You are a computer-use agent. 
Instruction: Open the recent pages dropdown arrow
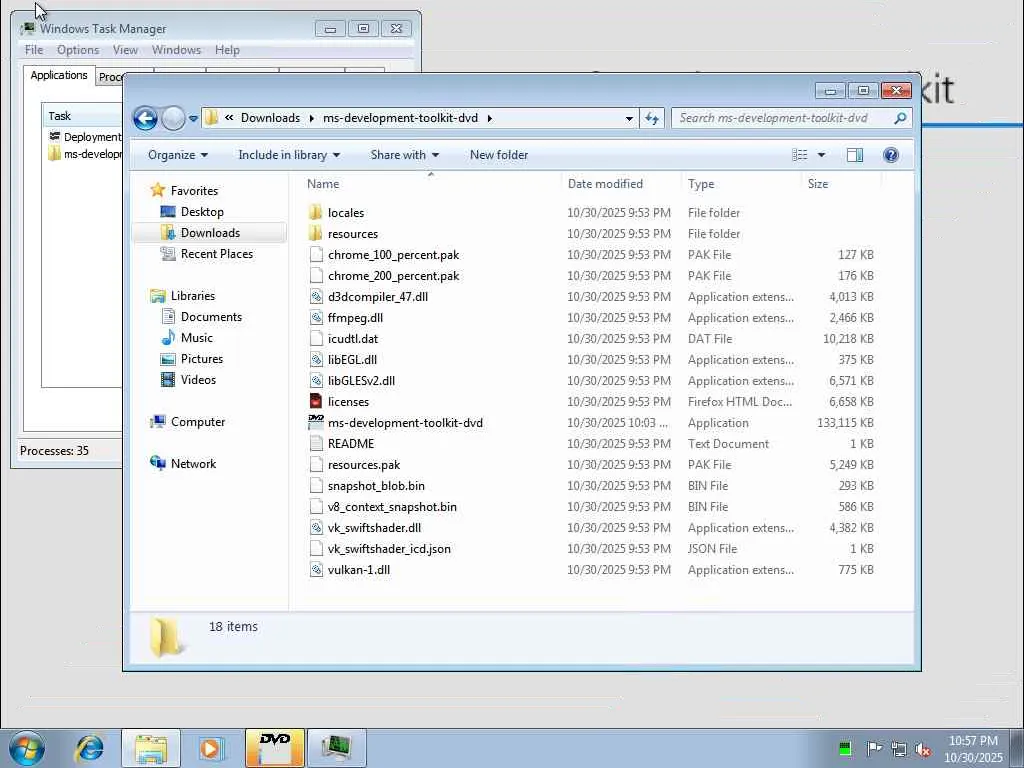tap(193, 119)
